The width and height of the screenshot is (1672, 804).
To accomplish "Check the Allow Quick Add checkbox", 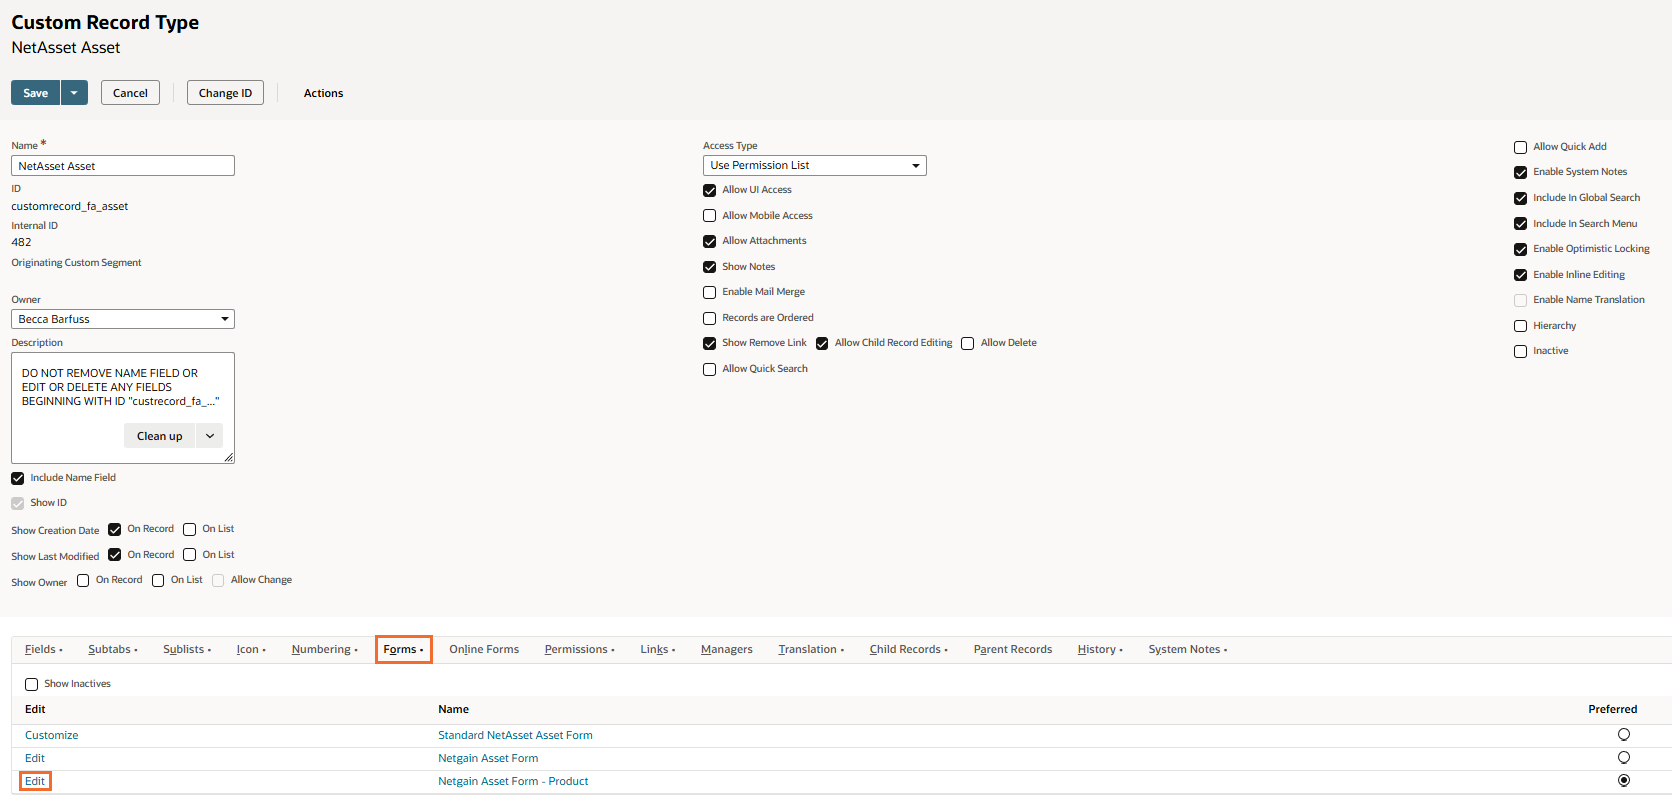I will pos(1520,147).
